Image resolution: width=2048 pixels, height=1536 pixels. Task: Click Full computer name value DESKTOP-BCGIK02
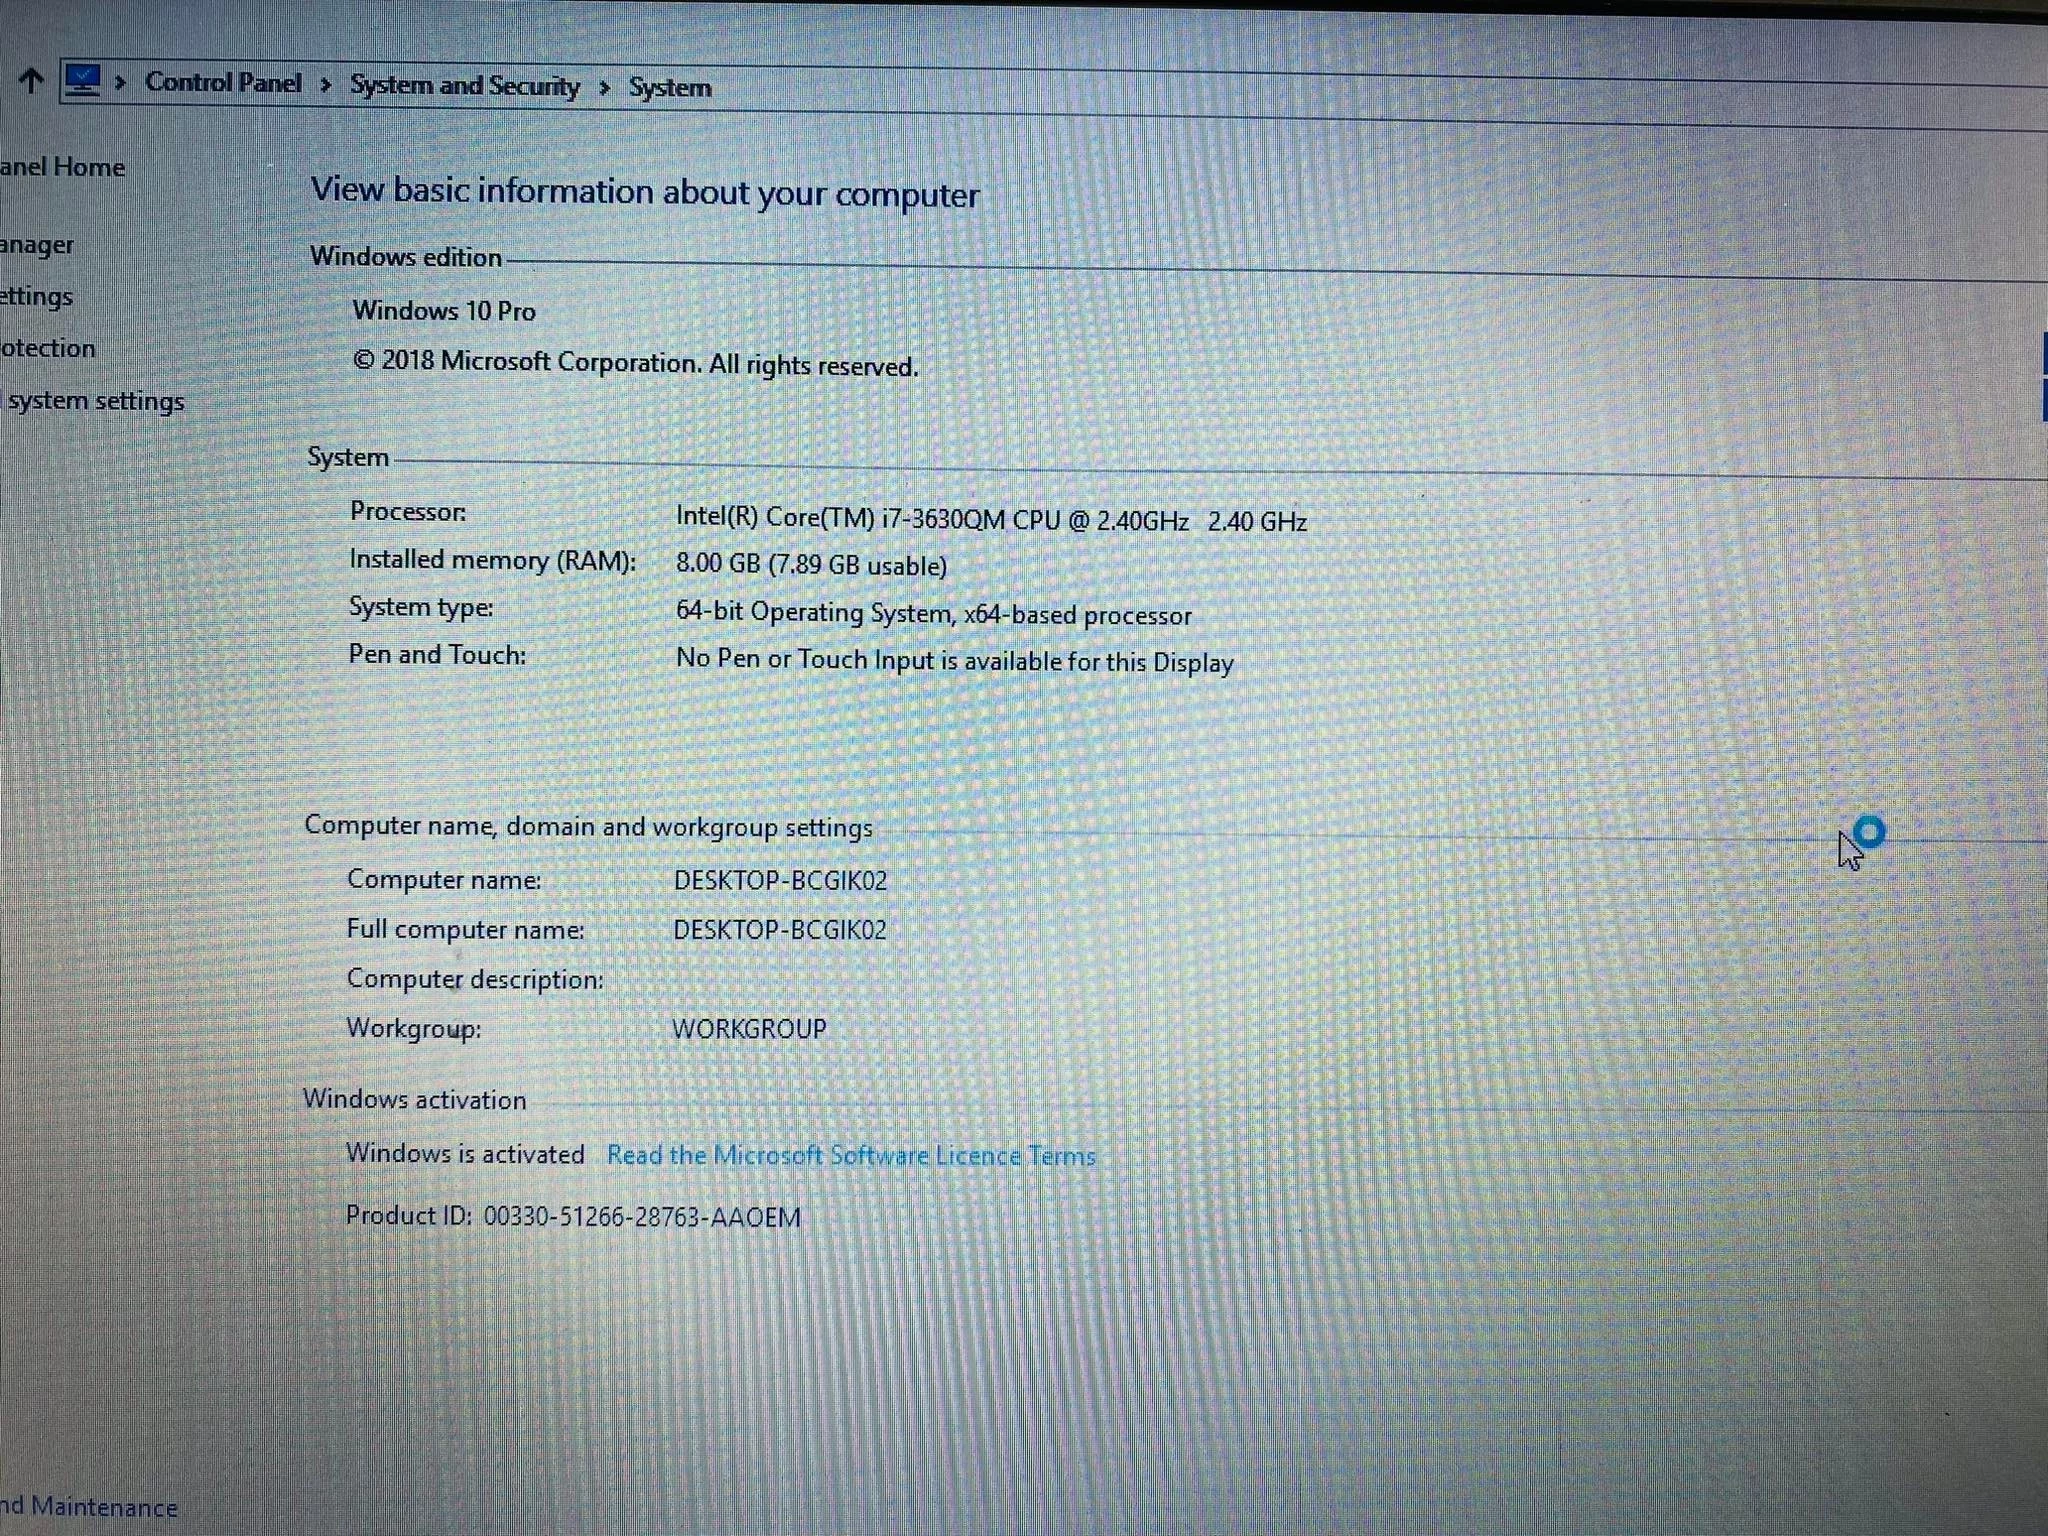coord(779,929)
